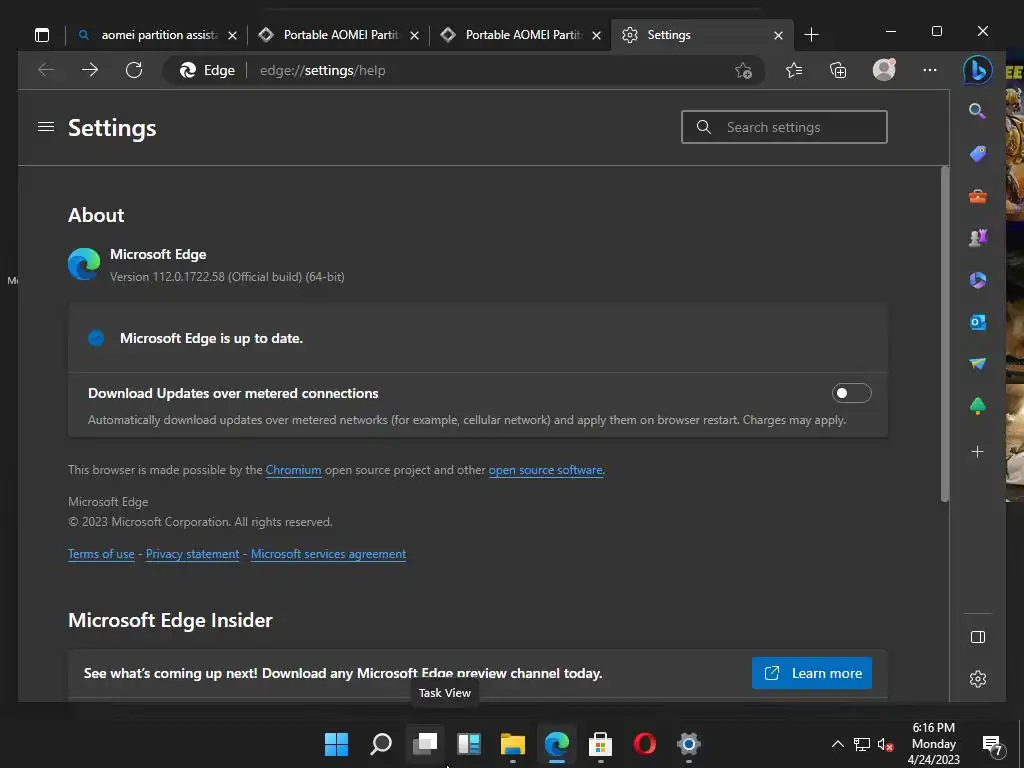Switch to the aomei partition assistant search tab
The image size is (1024, 768).
pyautogui.click(x=156, y=35)
